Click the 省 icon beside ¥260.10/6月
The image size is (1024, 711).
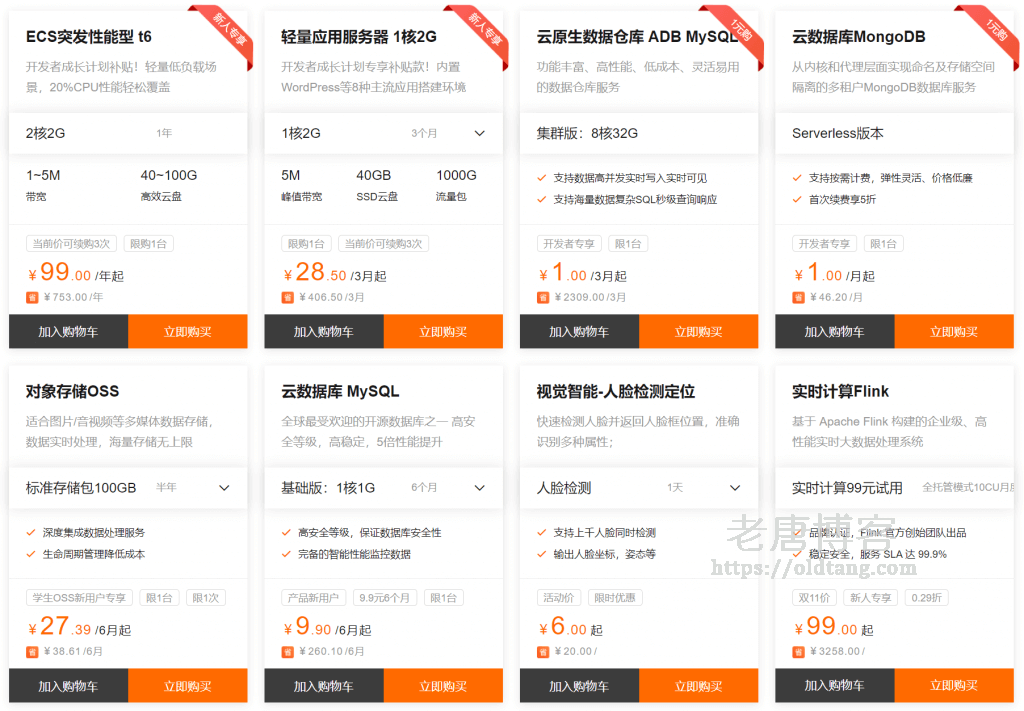click(x=287, y=651)
